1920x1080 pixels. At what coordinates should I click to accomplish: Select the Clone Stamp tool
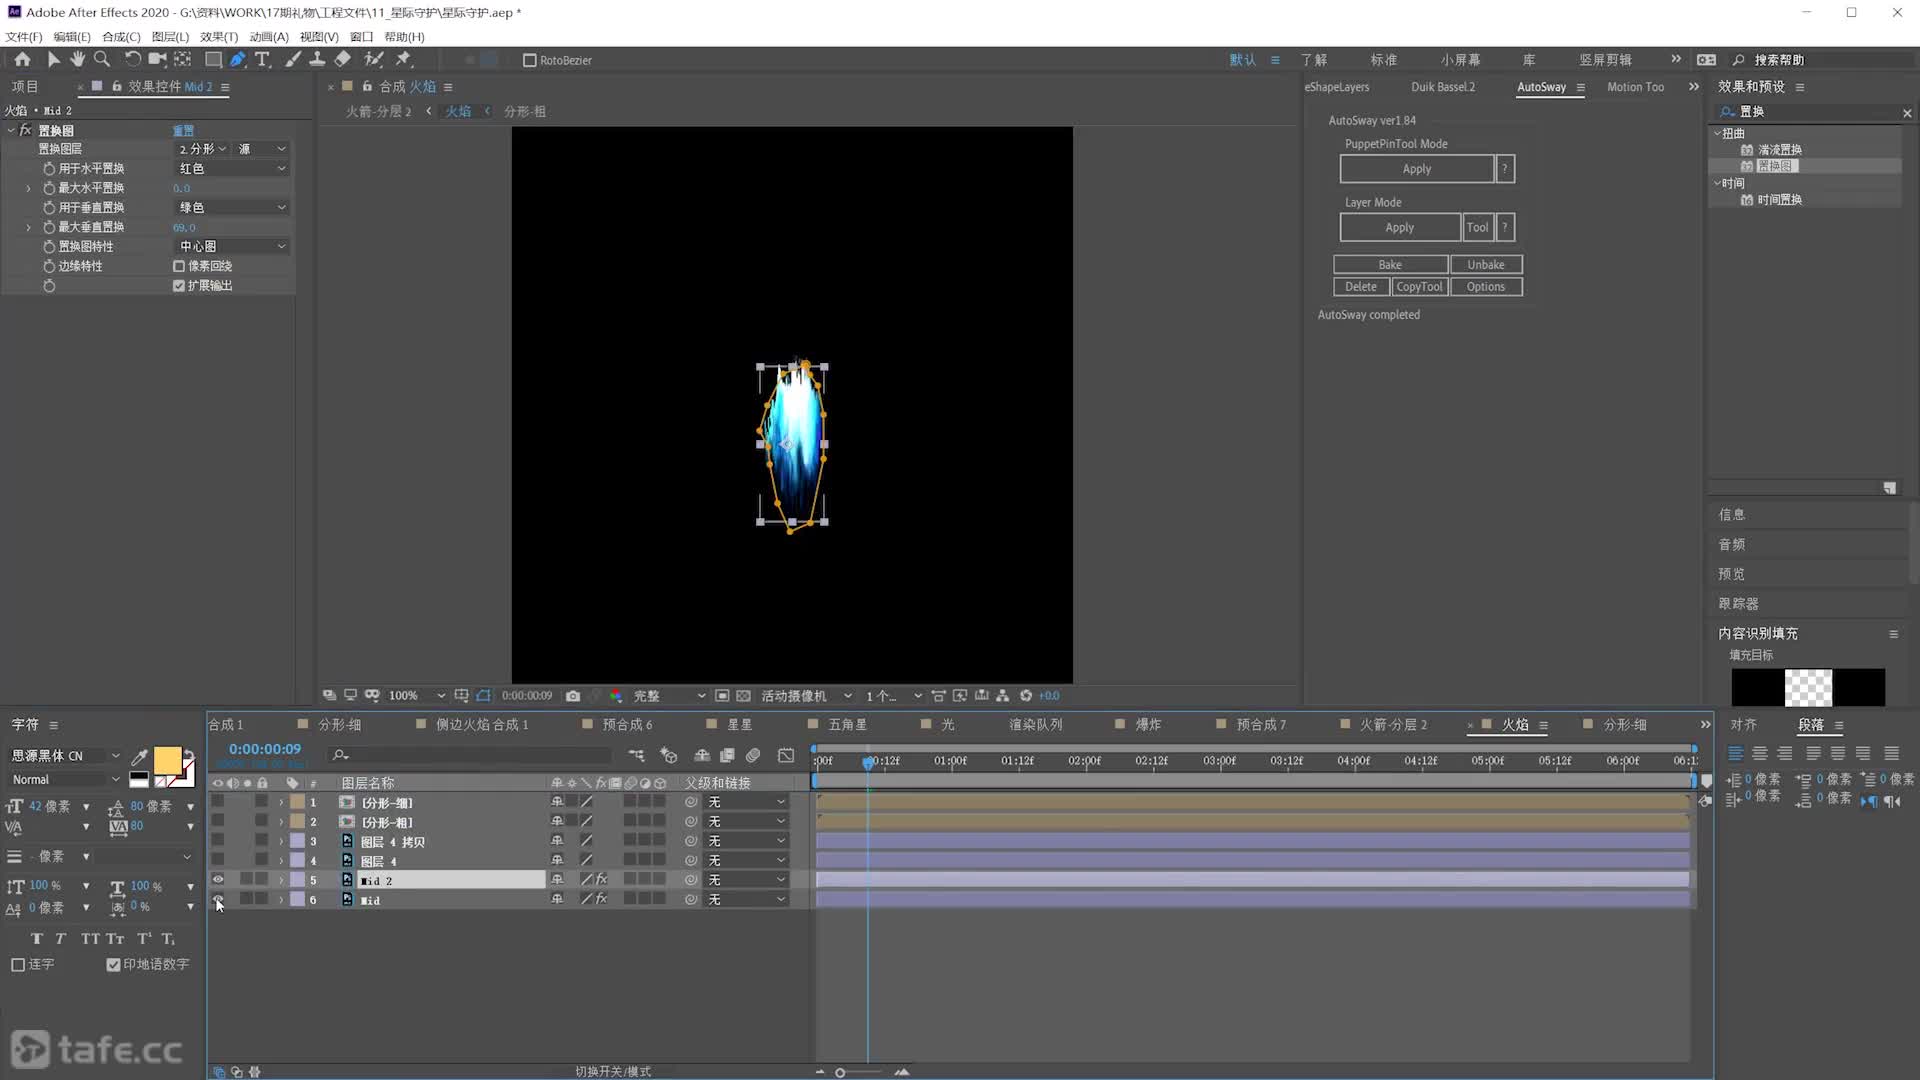(317, 59)
